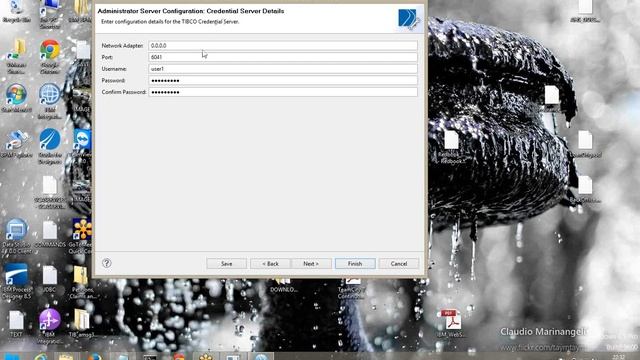Click the Port field showing 6041
Screen dimensions: 640x360
(x=283, y=57)
